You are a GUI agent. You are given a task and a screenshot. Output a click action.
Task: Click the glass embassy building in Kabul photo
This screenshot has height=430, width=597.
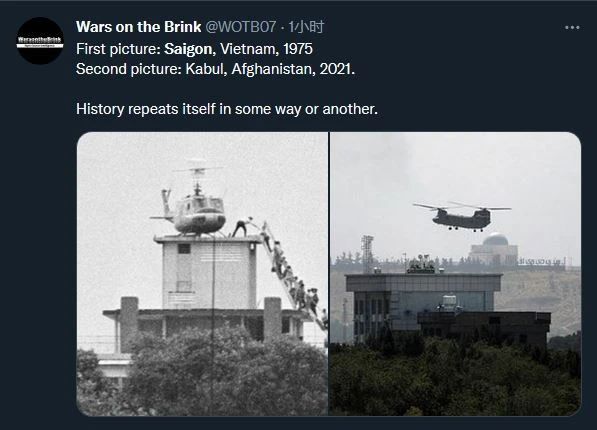(x=423, y=303)
